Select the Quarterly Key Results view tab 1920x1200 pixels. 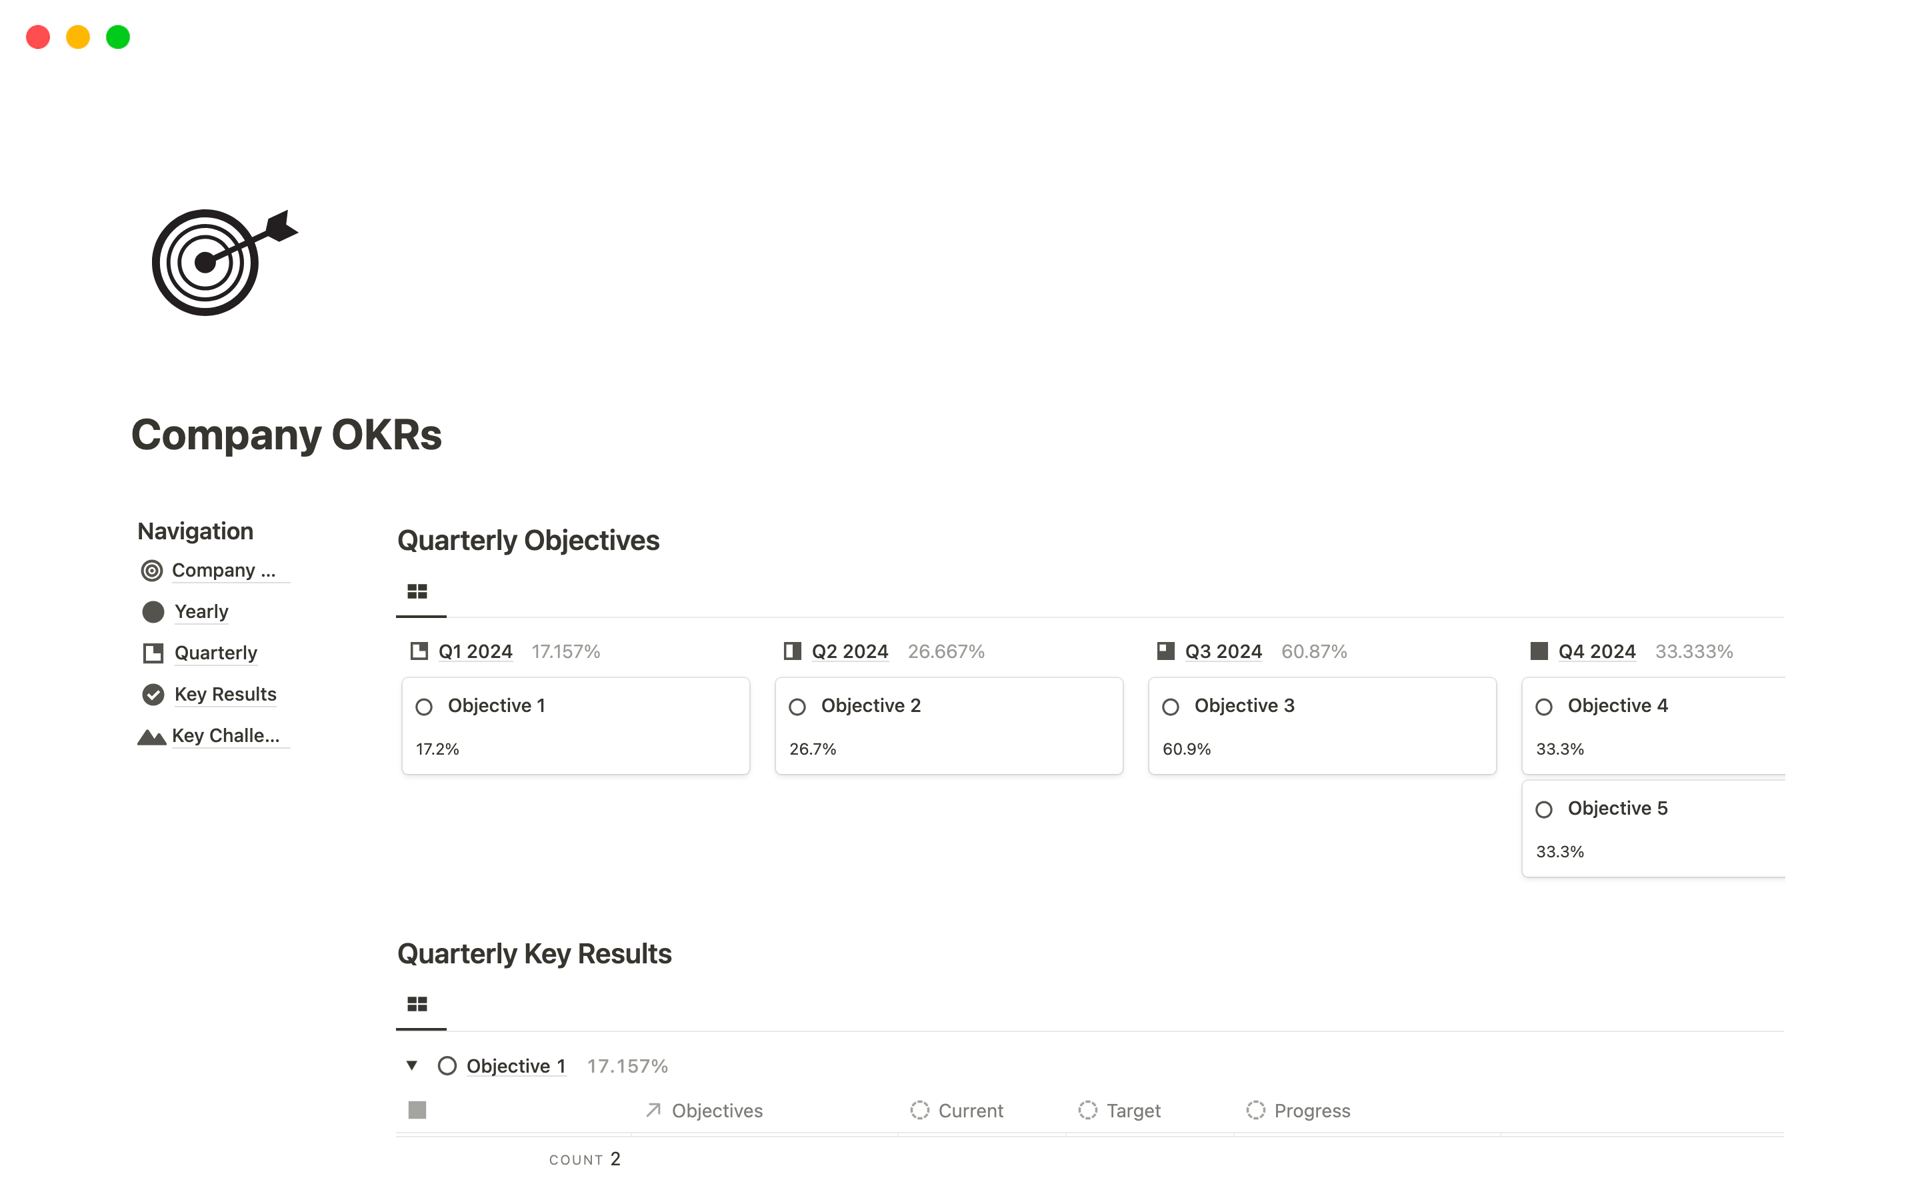point(418,1005)
